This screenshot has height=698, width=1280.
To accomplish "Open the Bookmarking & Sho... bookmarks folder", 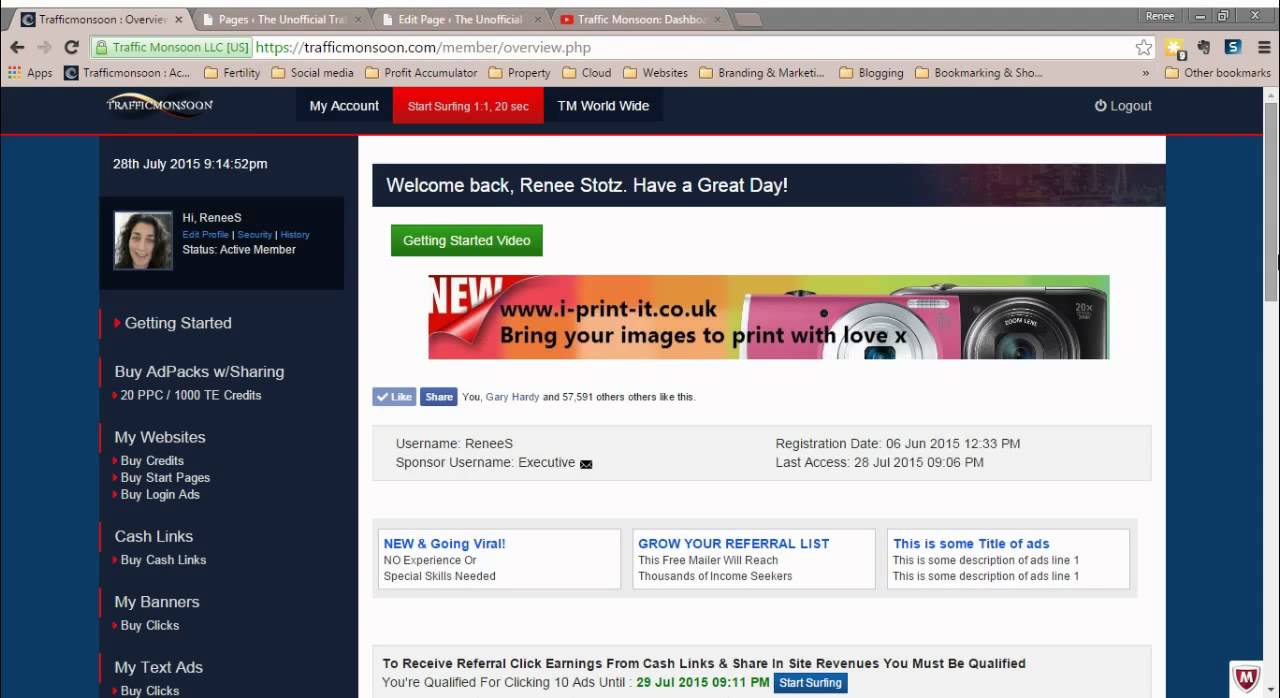I will (x=978, y=73).
